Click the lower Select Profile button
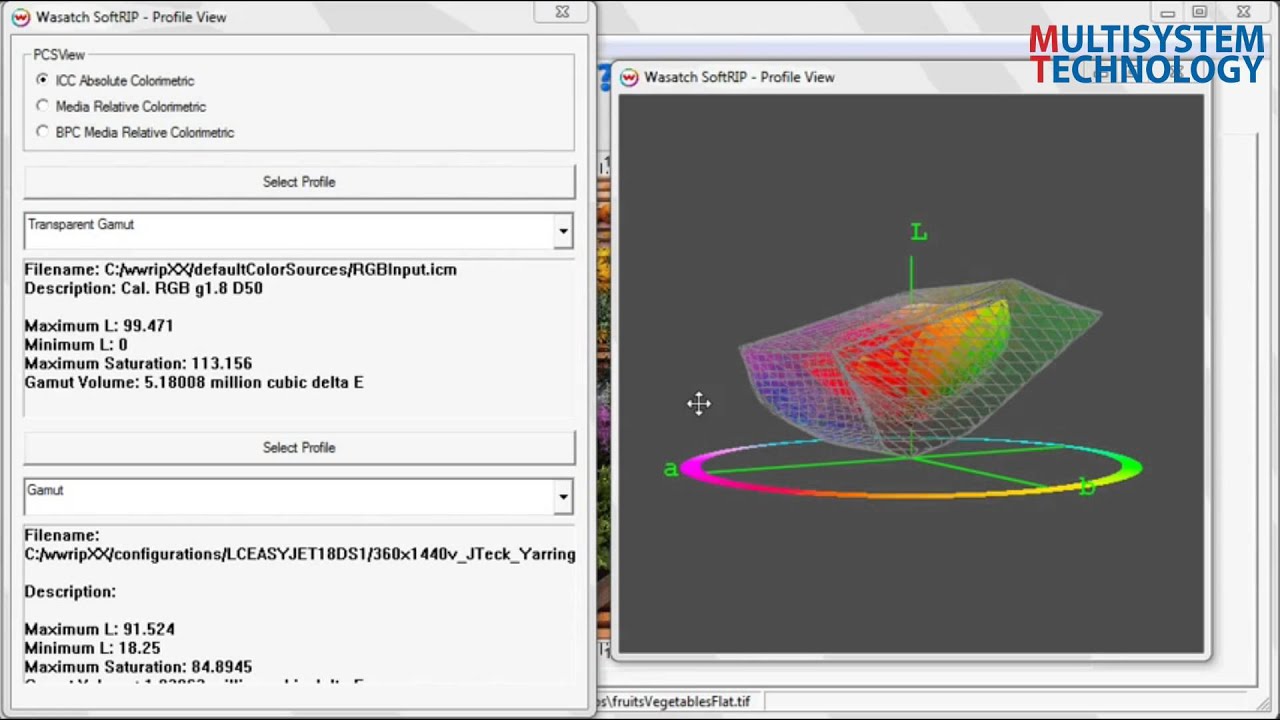1280x720 pixels. (299, 448)
